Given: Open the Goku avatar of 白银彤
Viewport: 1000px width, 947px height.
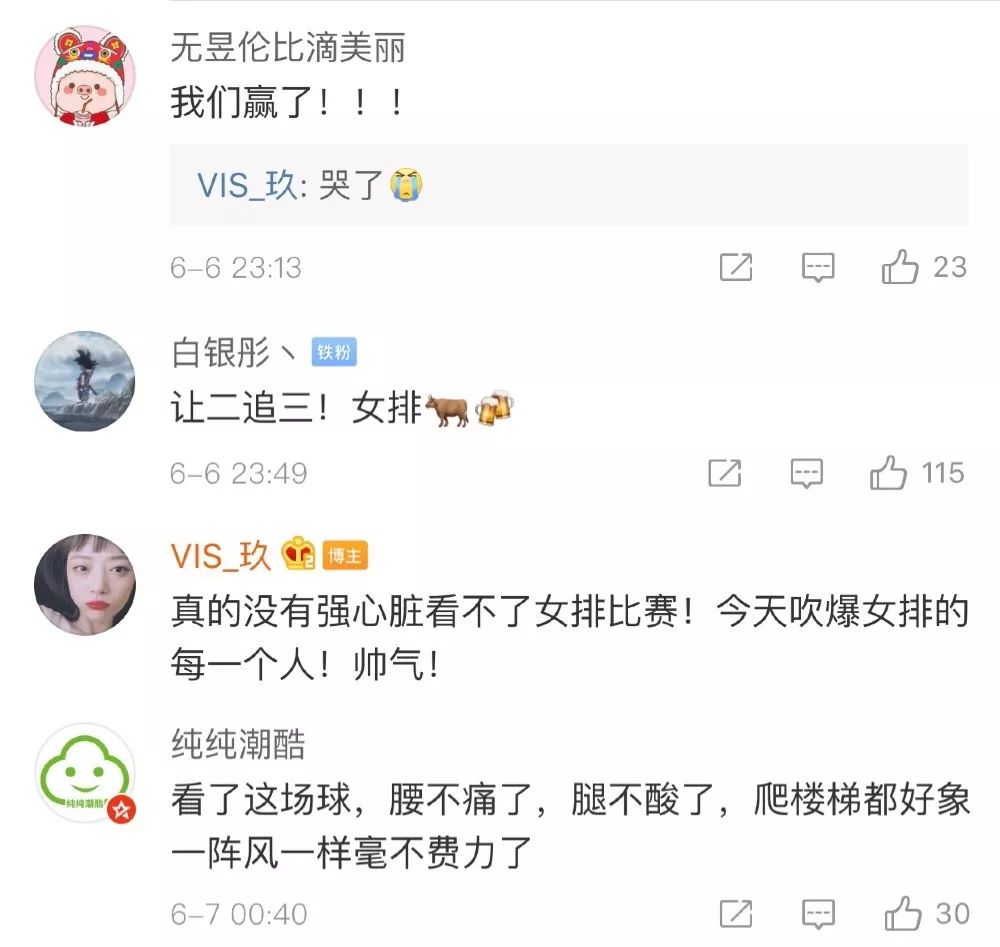Looking at the screenshot, I should point(85,381).
